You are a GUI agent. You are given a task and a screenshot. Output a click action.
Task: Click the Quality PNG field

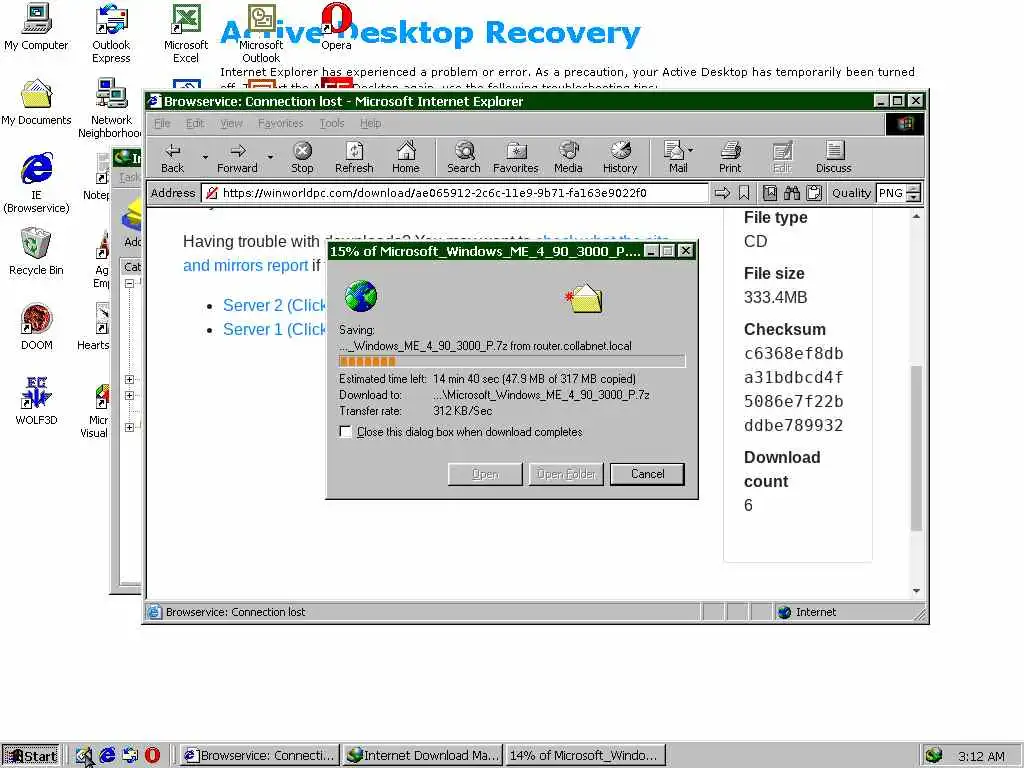[x=892, y=193]
